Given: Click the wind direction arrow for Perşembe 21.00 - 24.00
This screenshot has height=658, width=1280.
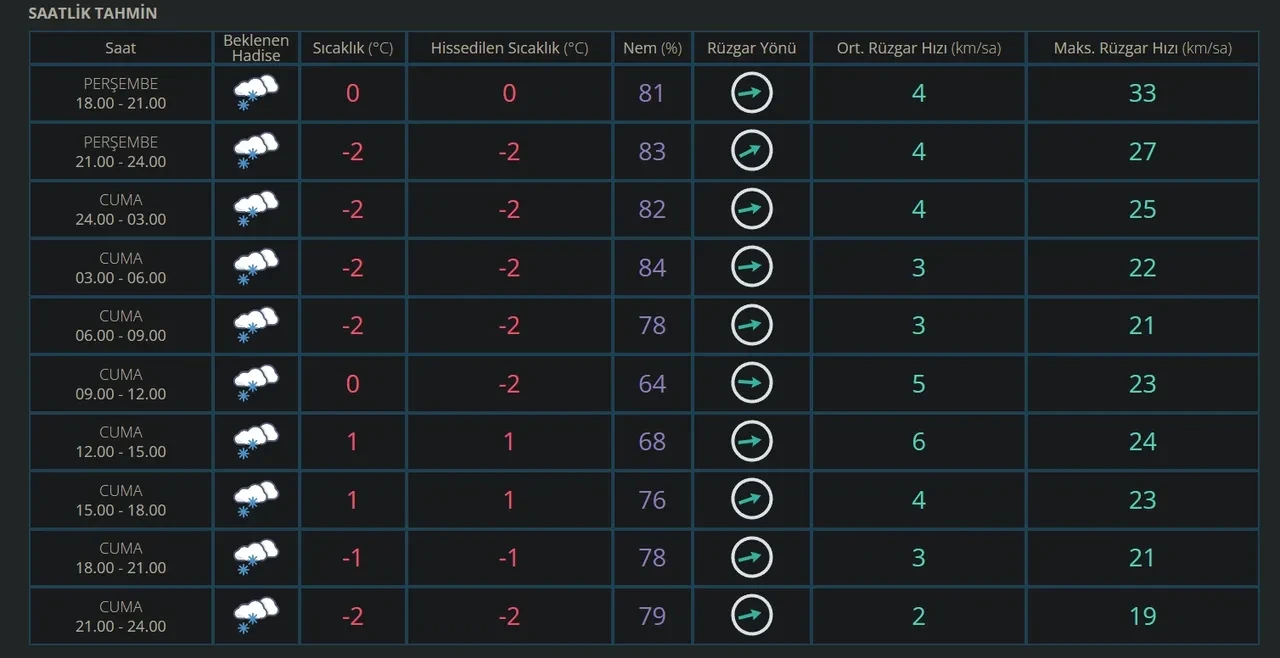Looking at the screenshot, I should [751, 151].
